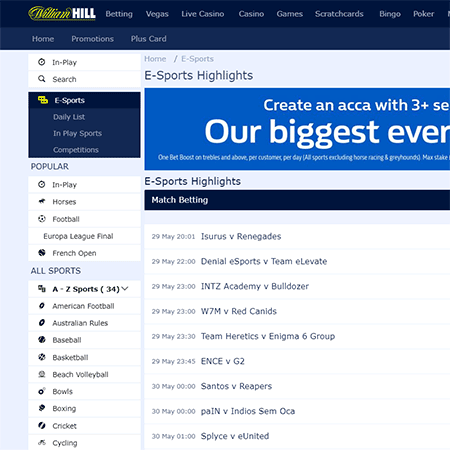This screenshot has height=450, width=450.
Task: Open paiN v Indios Sem Oca match
Action: pos(248,411)
